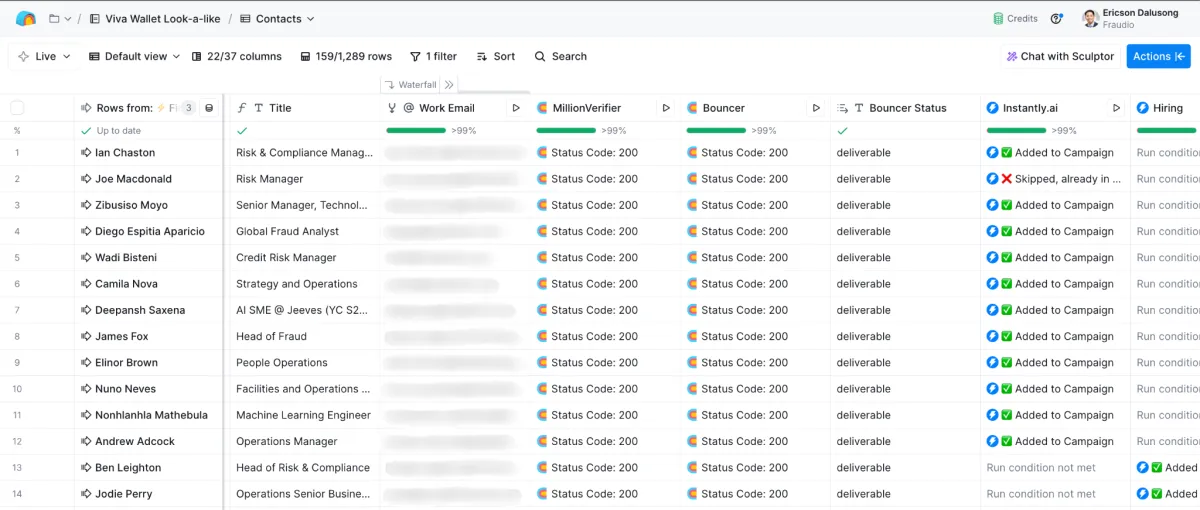Run the Instantly.ai column play icon
Screen dimensions: 1200x510
point(1117,108)
